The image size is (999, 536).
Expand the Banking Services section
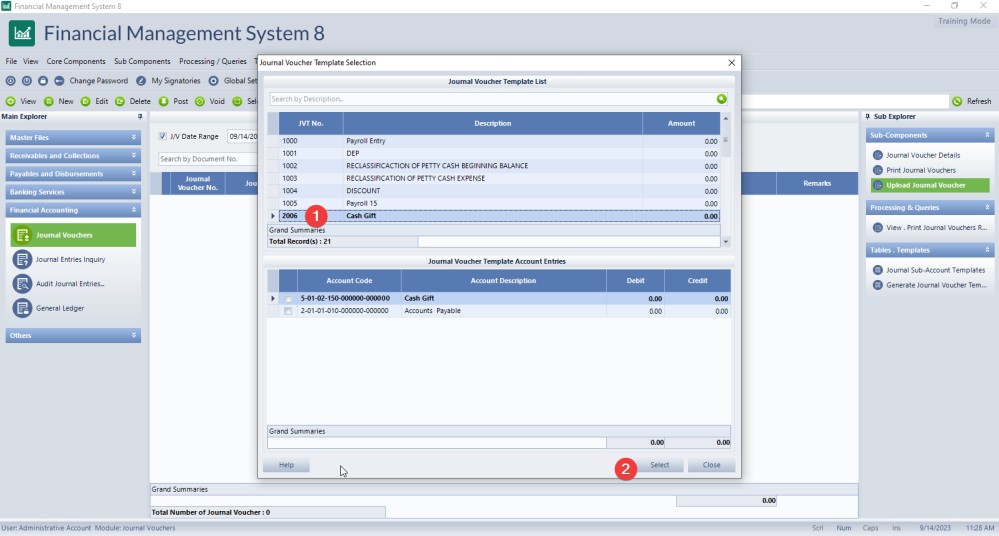click(x=134, y=192)
